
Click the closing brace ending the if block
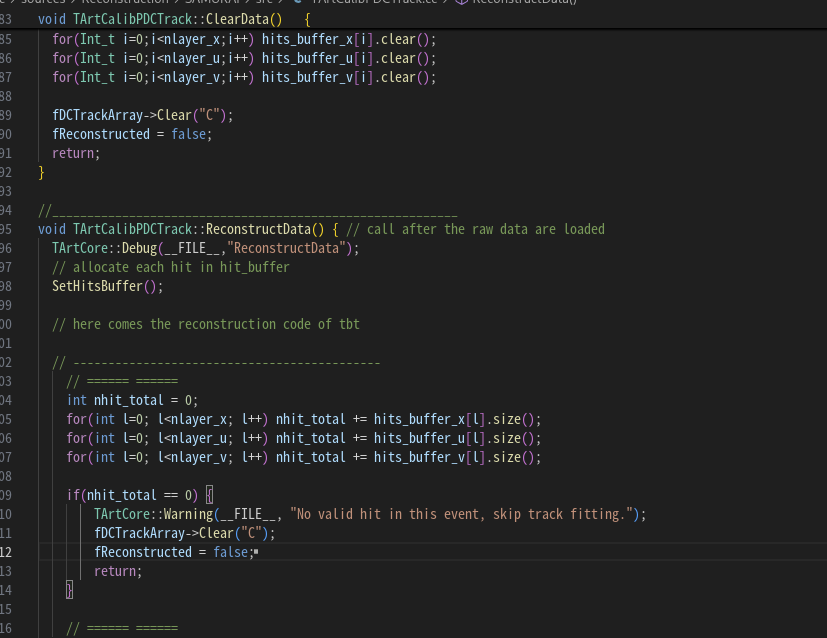pos(69,590)
